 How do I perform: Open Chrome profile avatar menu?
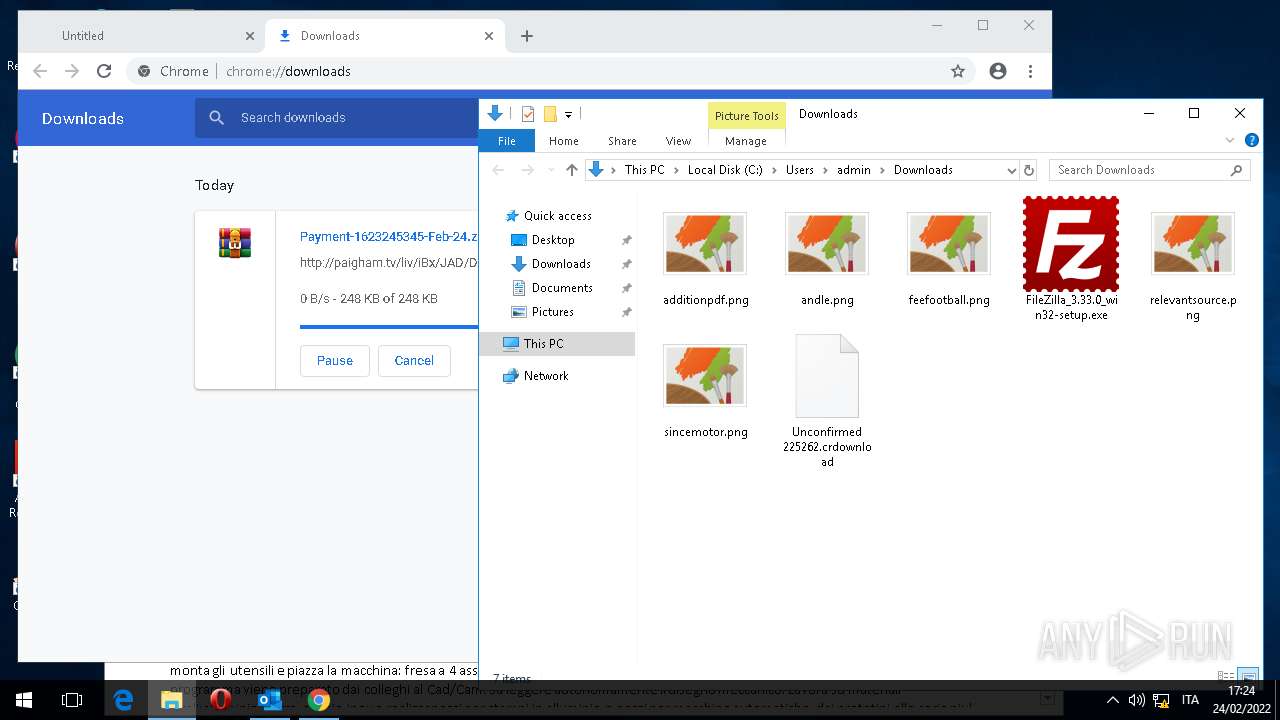coord(997,71)
